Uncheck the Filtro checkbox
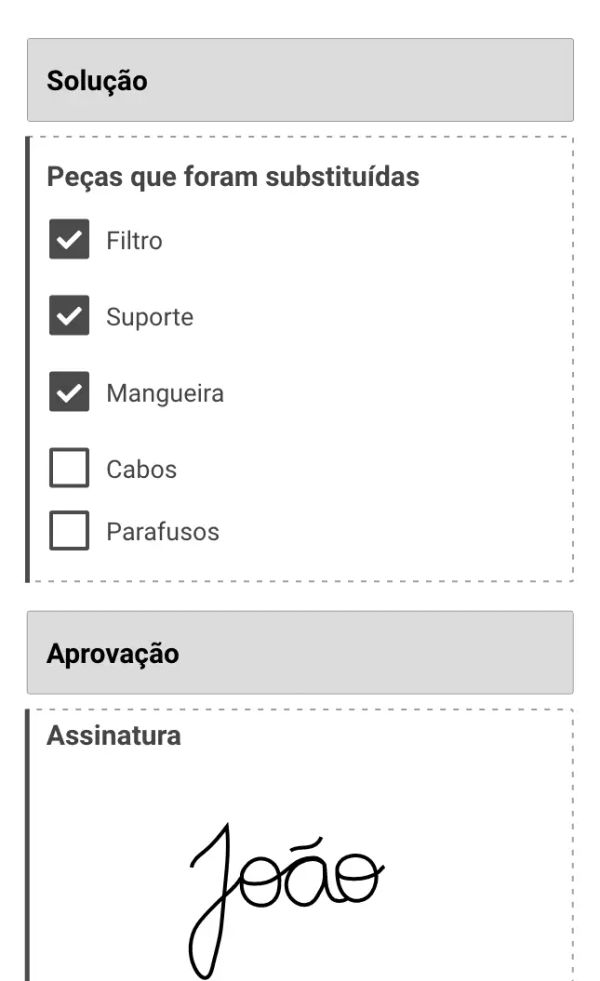Screen dimensions: 600x981 [x=69, y=241]
